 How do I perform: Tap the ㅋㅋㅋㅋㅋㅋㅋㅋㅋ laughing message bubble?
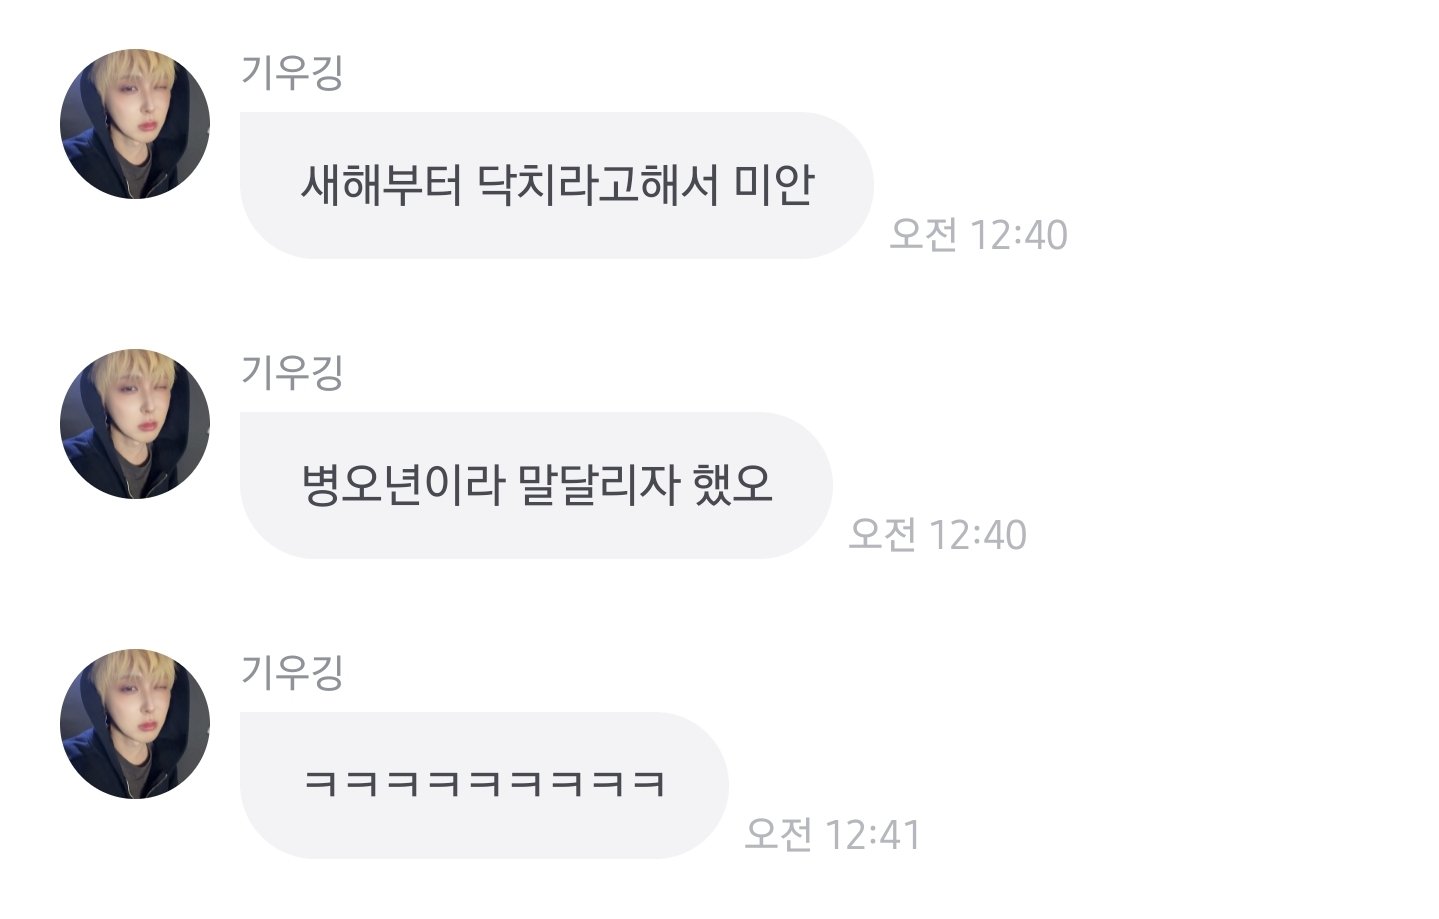[484, 785]
